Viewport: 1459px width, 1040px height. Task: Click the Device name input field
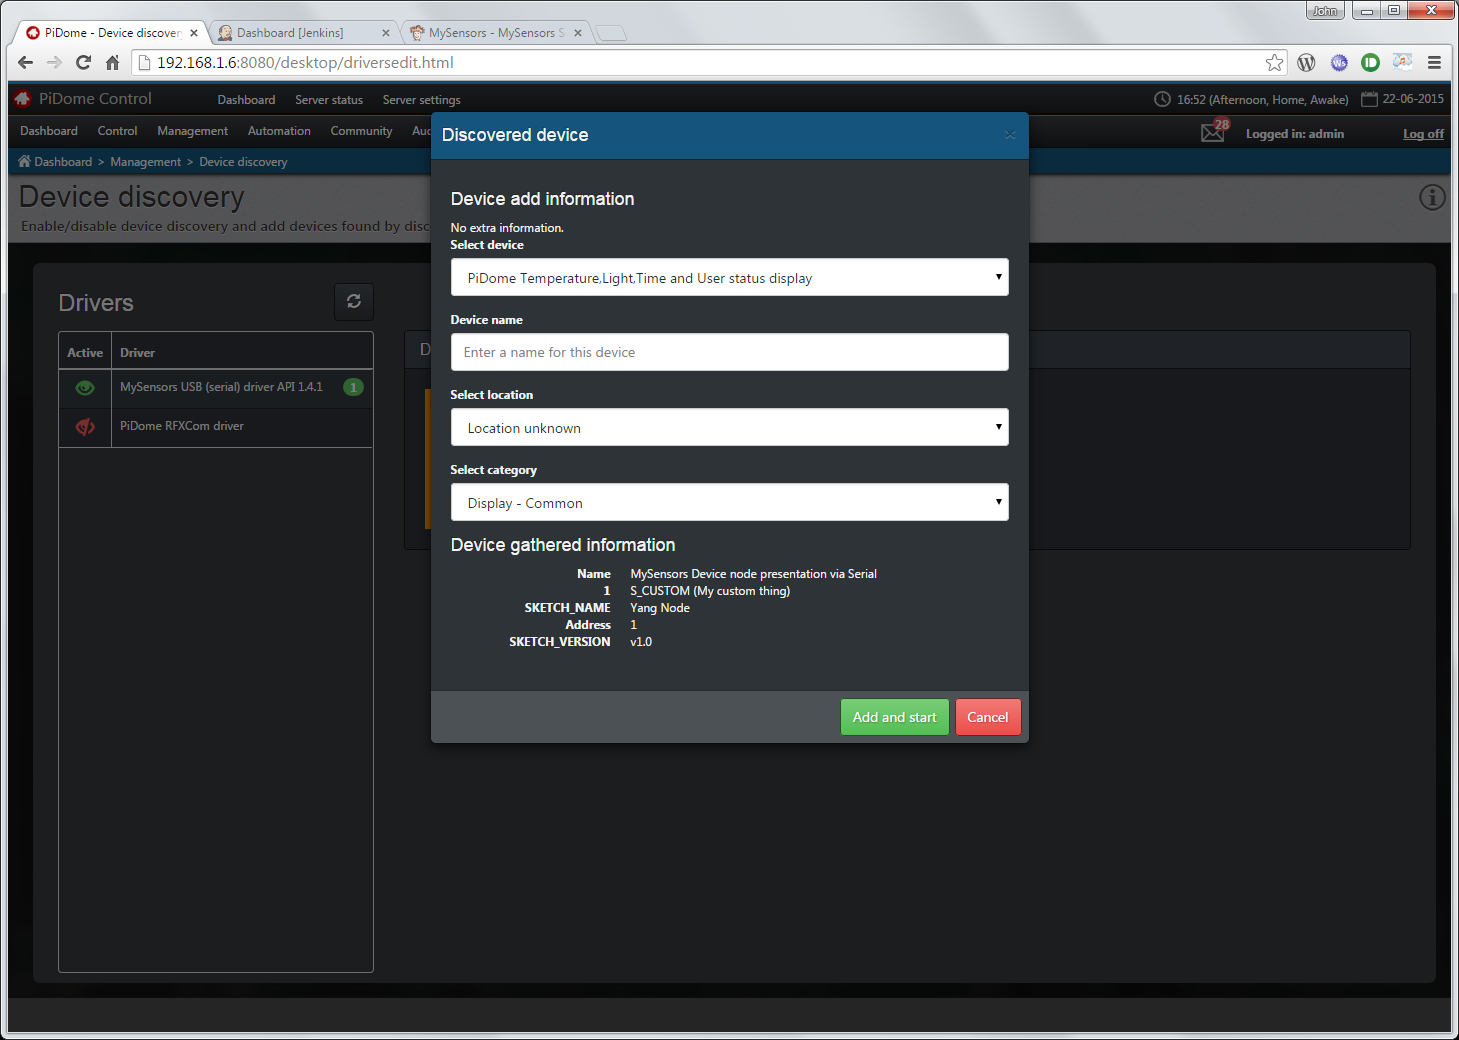click(729, 352)
